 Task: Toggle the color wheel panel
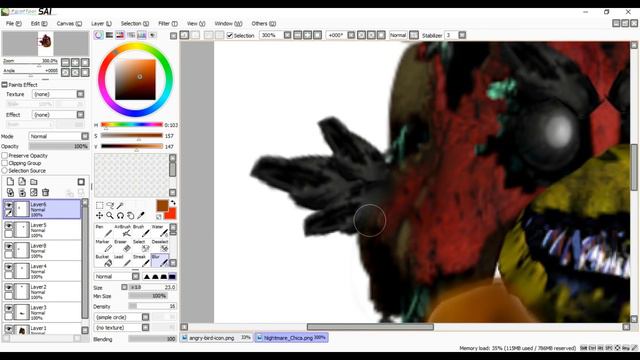(x=98, y=36)
